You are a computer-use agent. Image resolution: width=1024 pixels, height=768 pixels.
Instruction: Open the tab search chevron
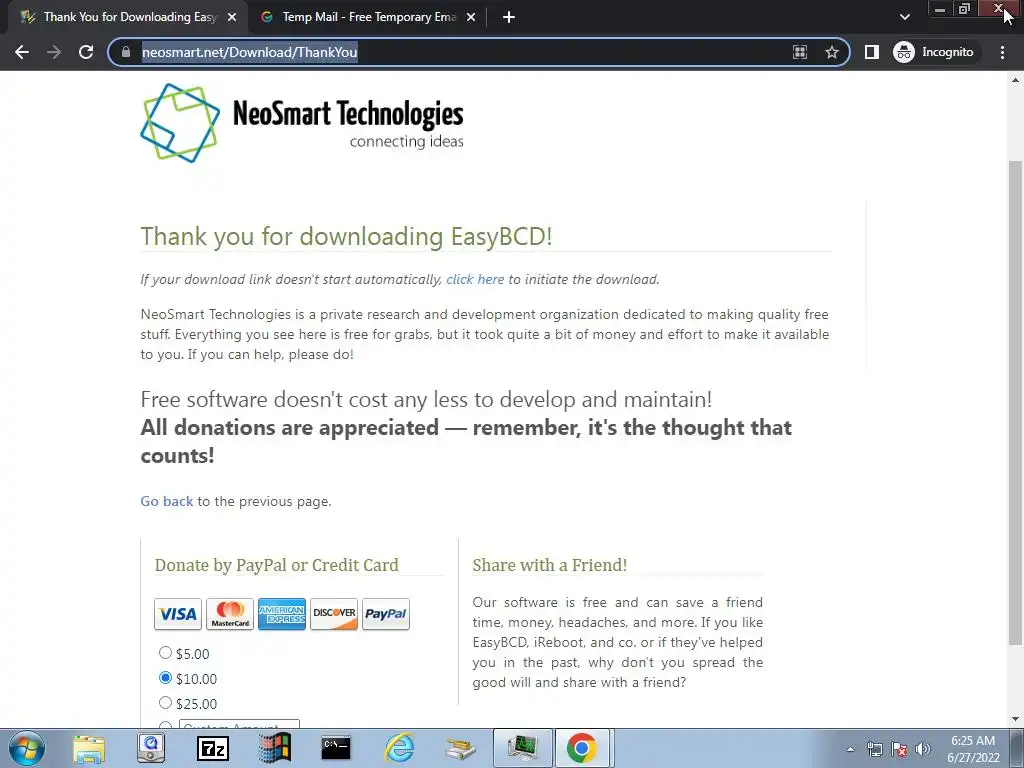coord(904,17)
